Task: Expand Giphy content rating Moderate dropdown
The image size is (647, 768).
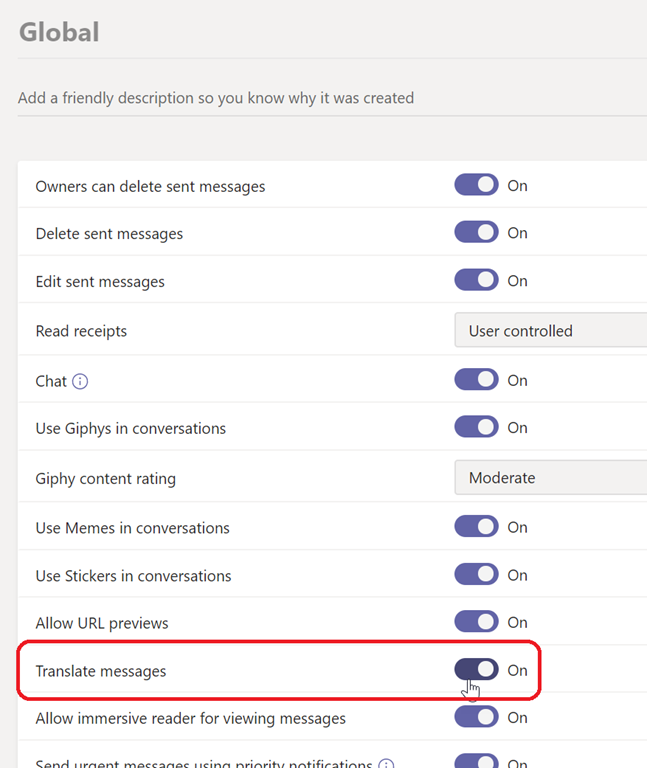Action: pyautogui.click(x=550, y=478)
